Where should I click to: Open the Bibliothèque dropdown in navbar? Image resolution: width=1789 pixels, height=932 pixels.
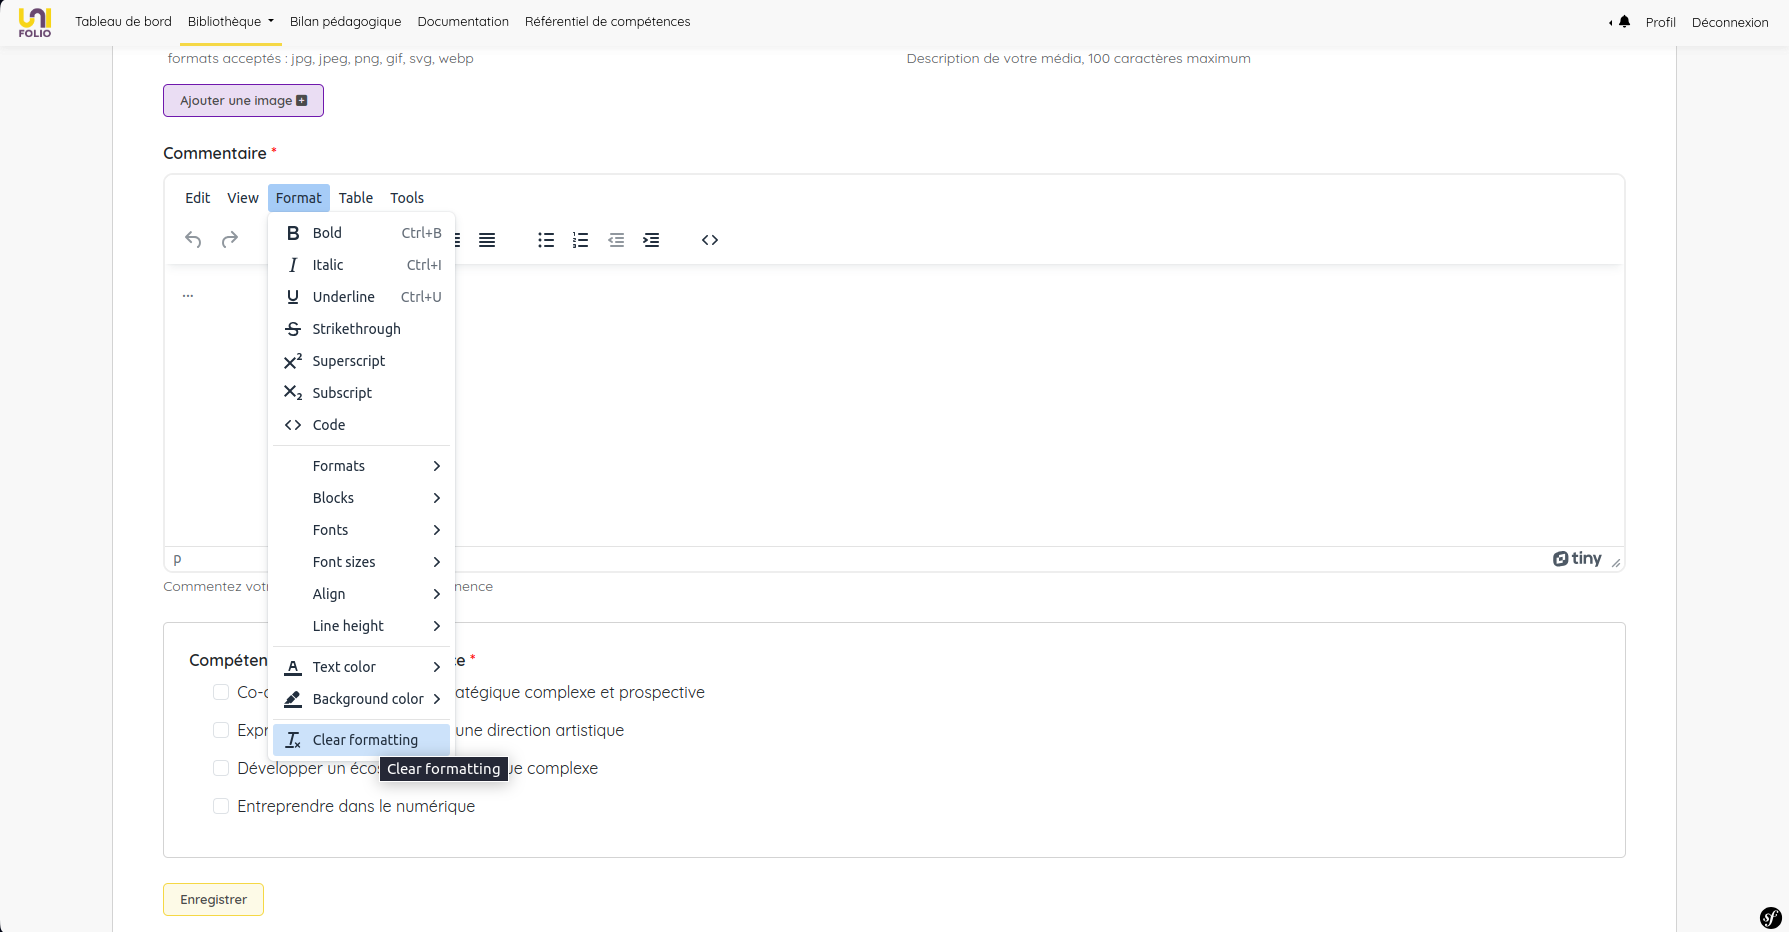point(230,22)
